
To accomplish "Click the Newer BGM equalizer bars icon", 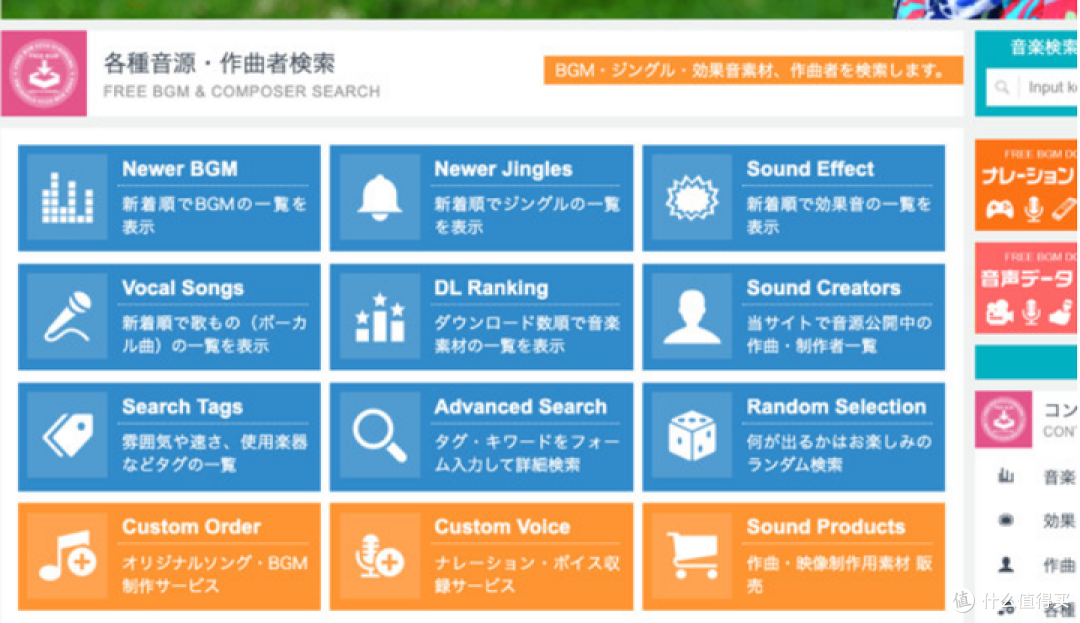I will 68,198.
